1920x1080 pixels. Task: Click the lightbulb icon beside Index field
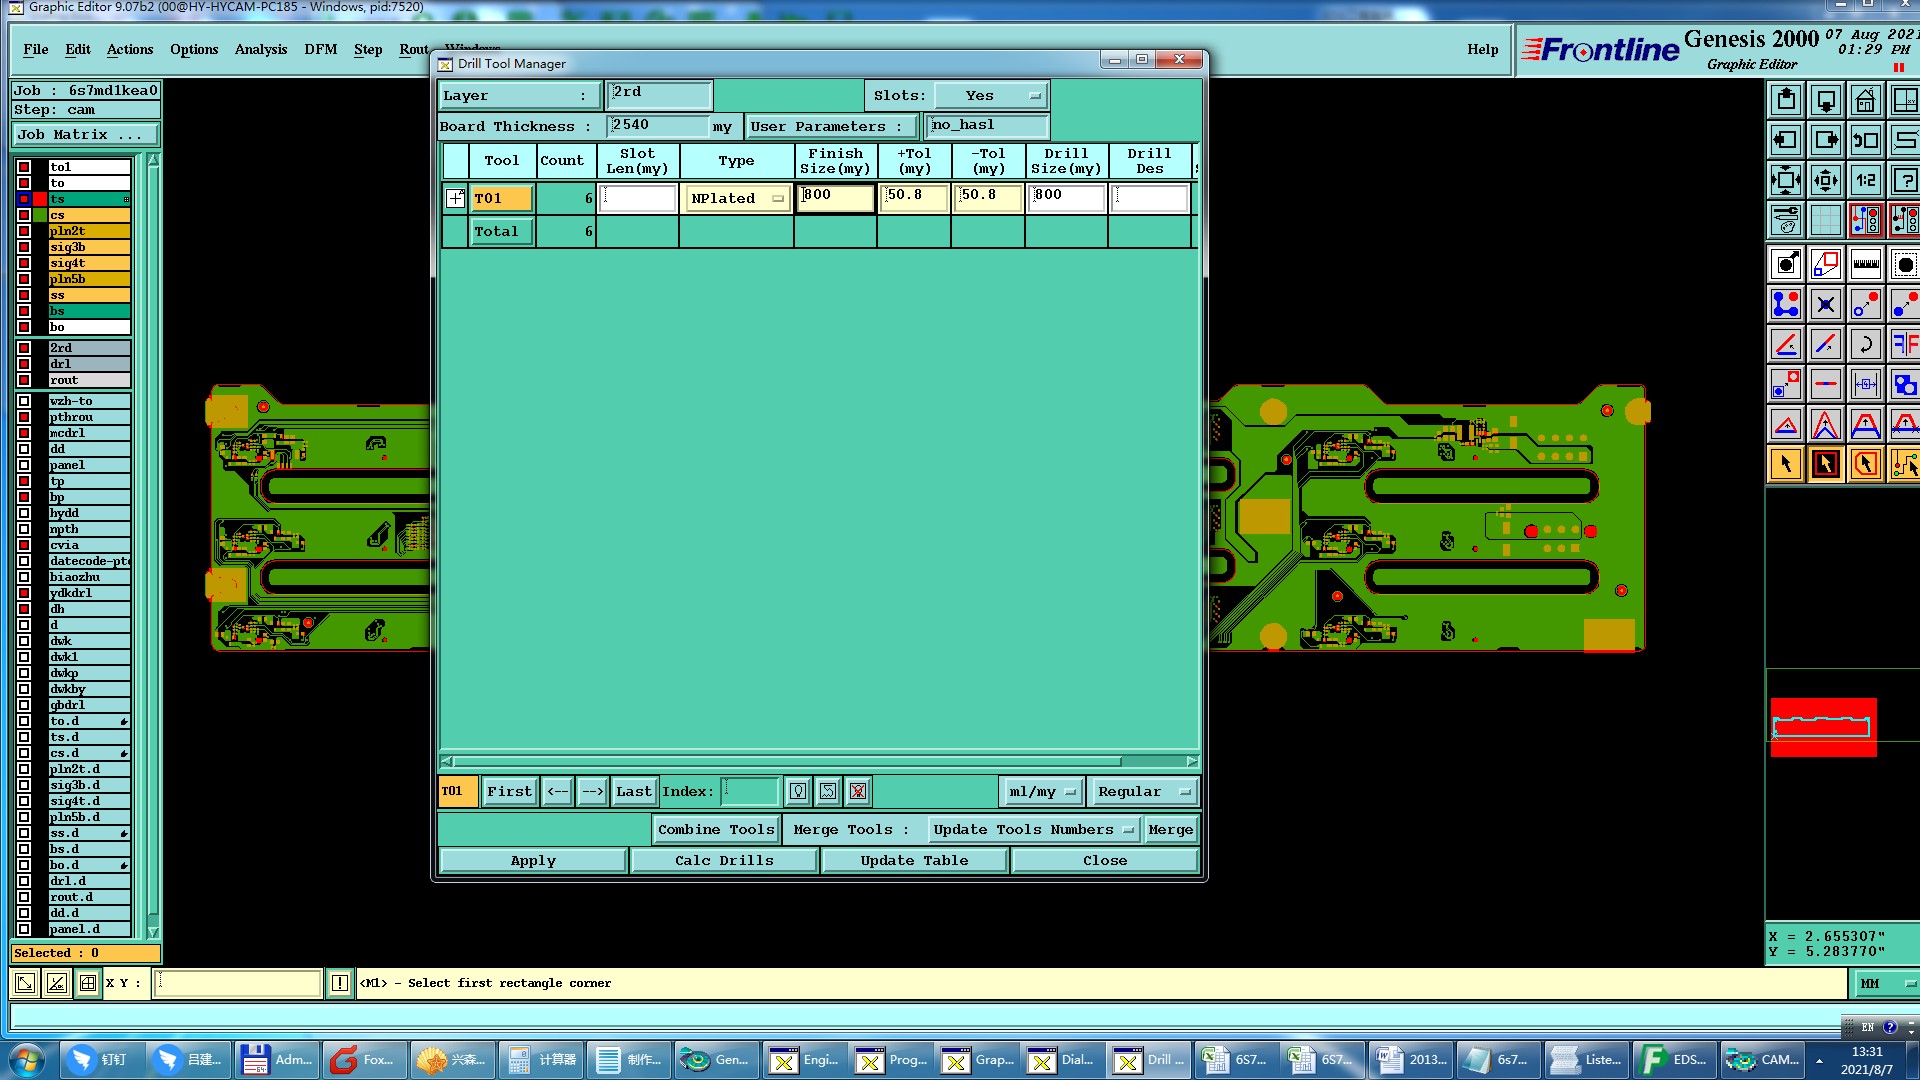tap(797, 792)
